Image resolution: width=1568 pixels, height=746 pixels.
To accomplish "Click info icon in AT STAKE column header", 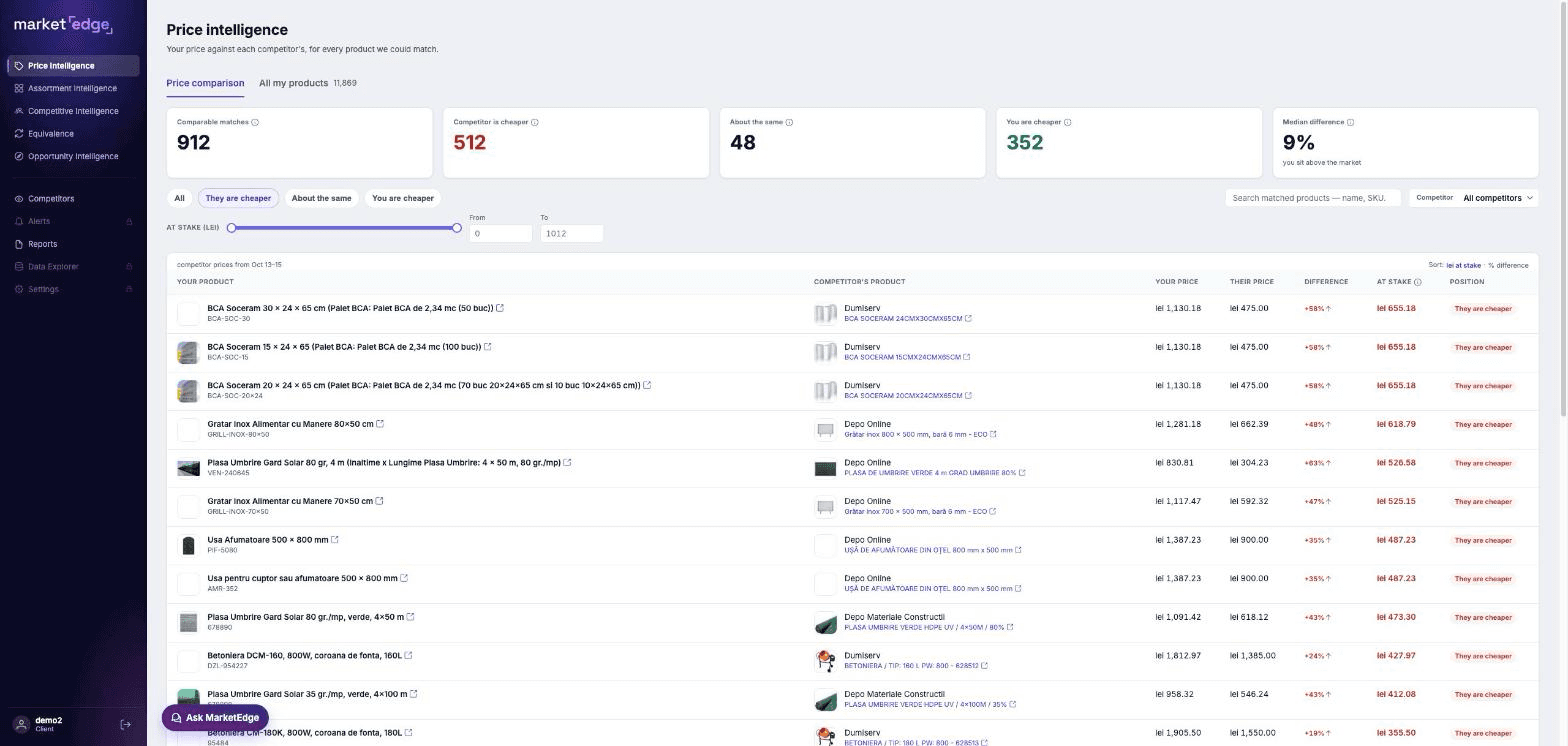I will 1418,282.
